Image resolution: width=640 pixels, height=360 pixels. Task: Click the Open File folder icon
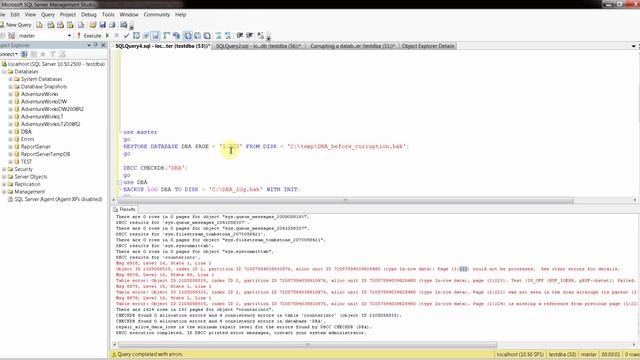[93, 25]
